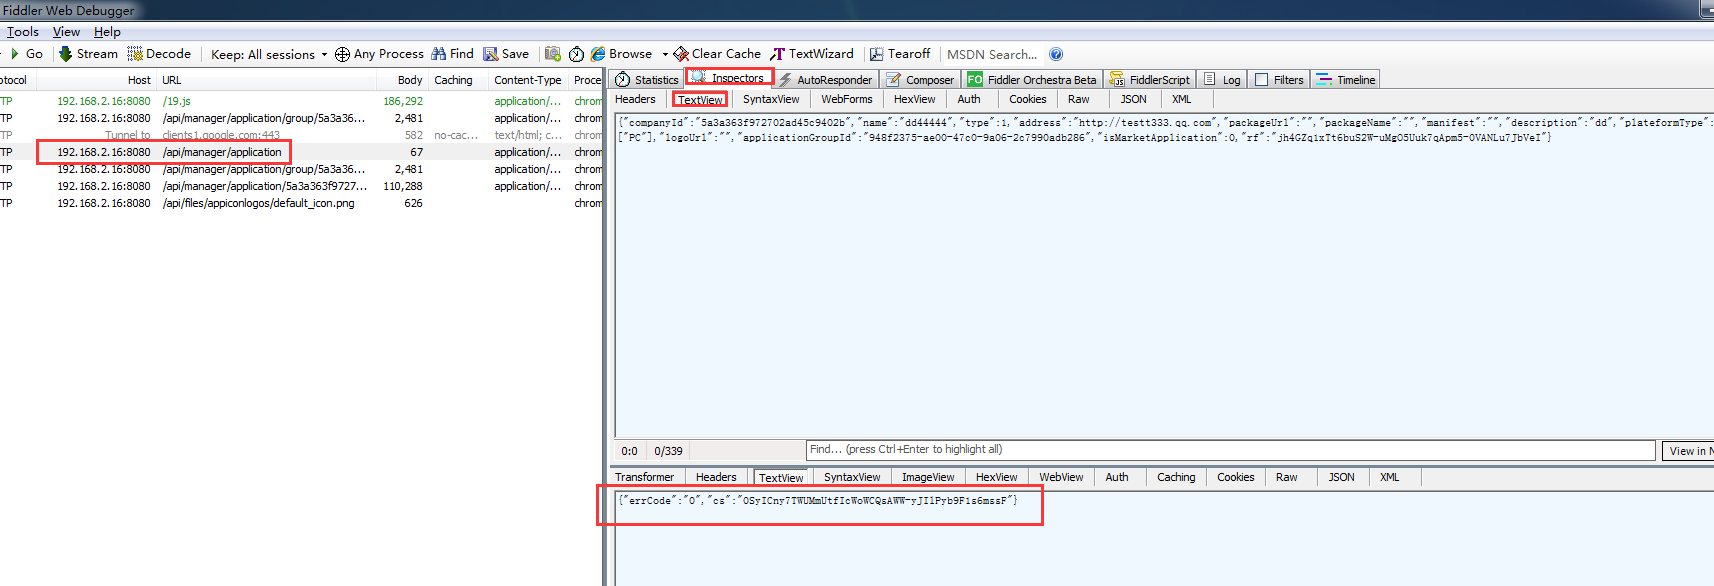Click into the MSDN Search field

992,54
